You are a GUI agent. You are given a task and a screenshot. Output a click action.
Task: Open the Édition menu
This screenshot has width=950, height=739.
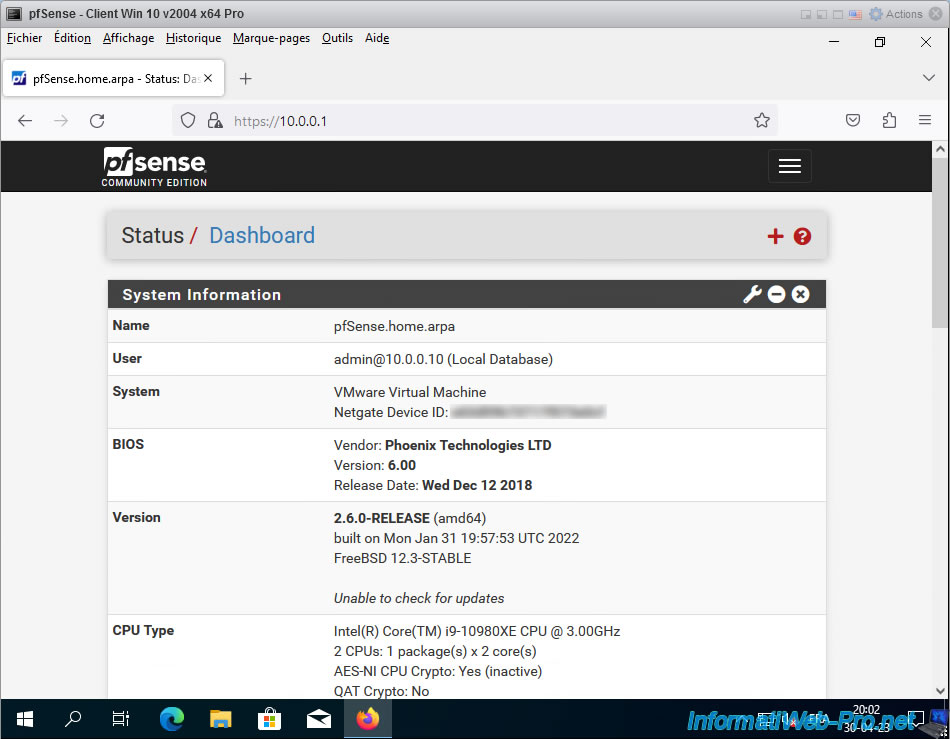72,38
